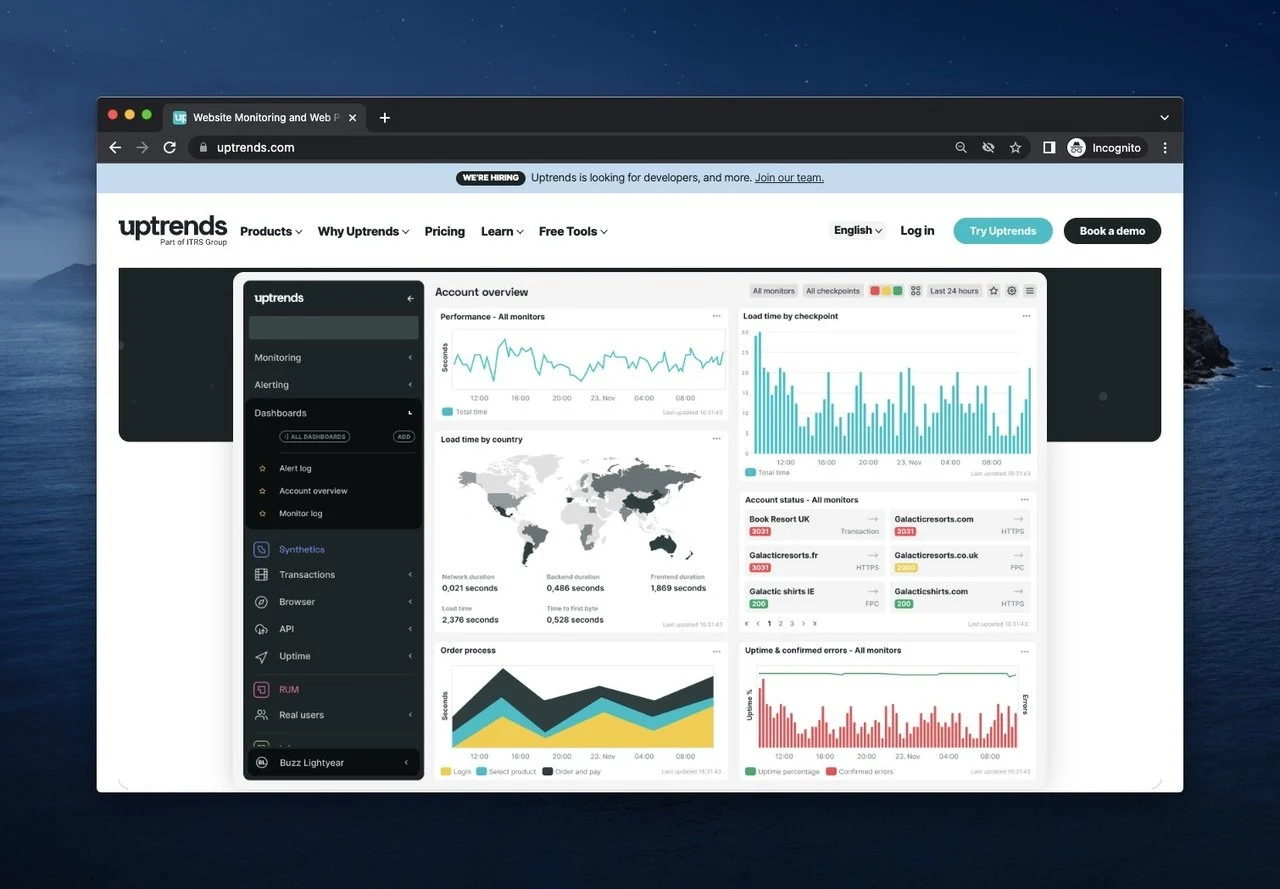Reload the page in Chrome
The image size is (1280, 889).
click(x=170, y=147)
